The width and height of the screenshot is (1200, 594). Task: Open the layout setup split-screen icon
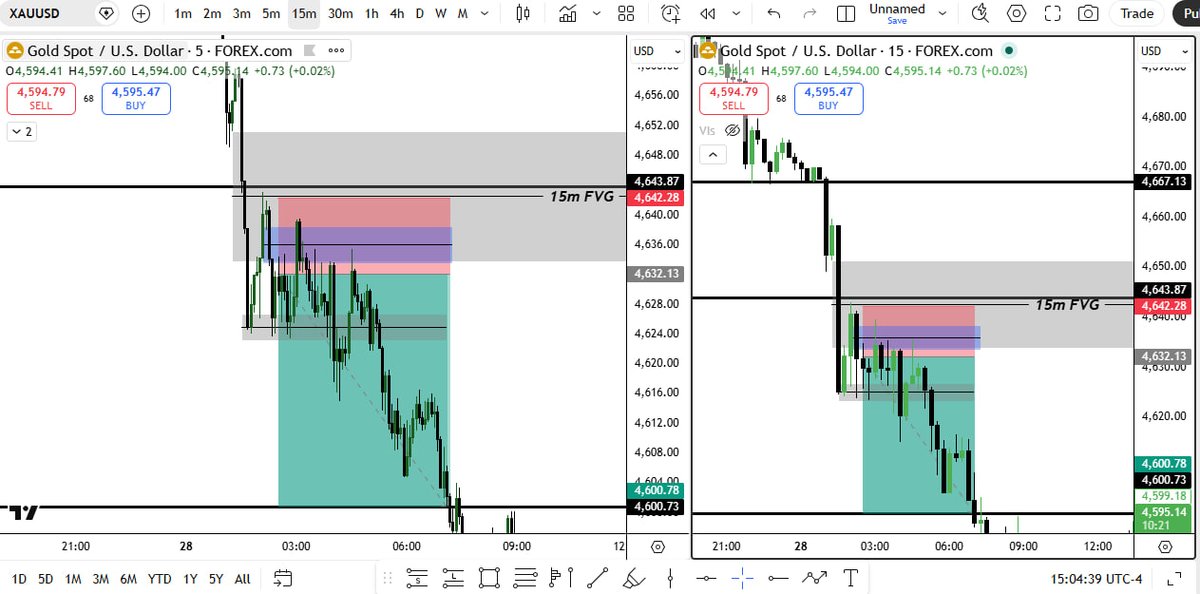point(846,14)
